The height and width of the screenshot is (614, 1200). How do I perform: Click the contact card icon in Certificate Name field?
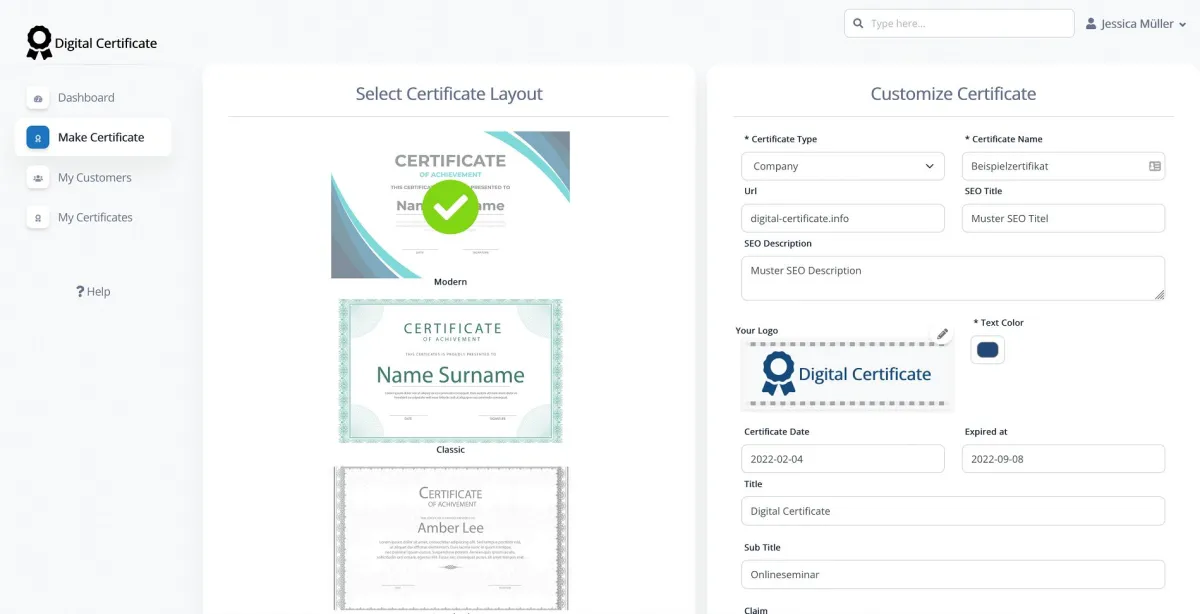pos(1152,166)
